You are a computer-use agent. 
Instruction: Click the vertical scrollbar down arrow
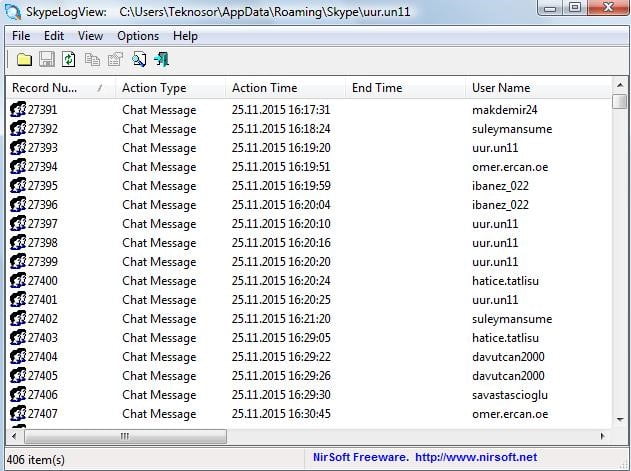(619, 417)
